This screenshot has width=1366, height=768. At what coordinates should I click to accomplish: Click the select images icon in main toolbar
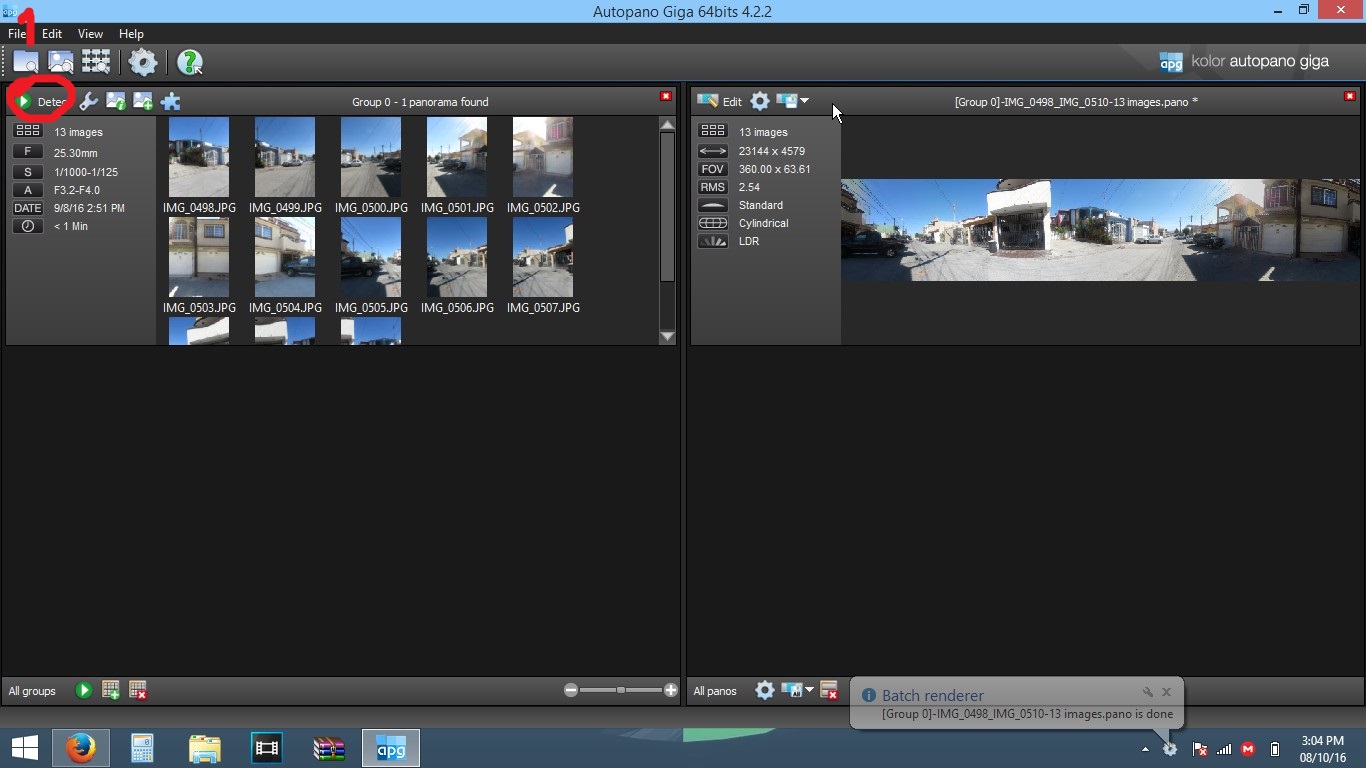[x=61, y=62]
